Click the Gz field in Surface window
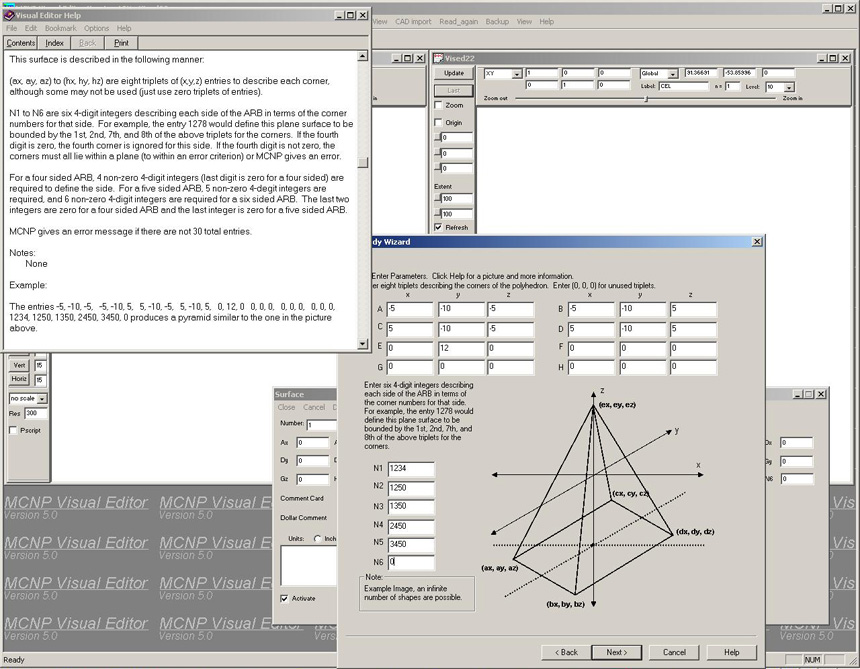Screen dimensions: 860x669 [x=313, y=479]
